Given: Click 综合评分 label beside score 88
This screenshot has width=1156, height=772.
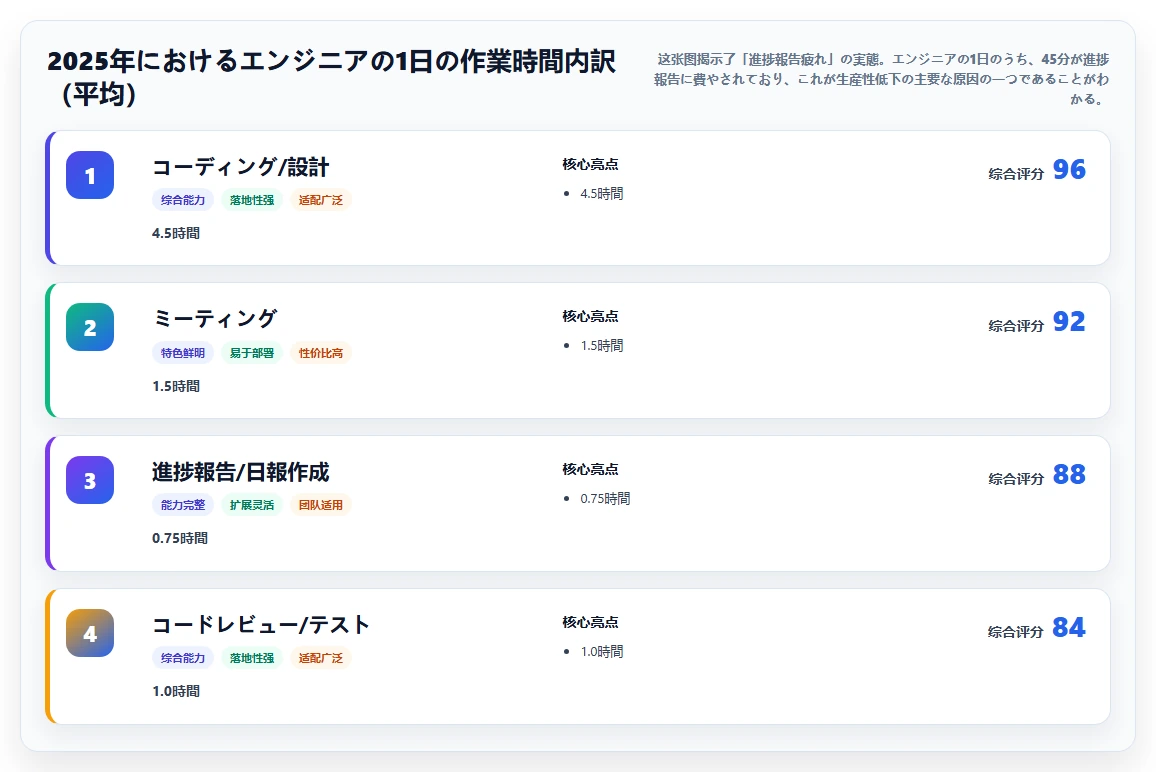Looking at the screenshot, I should [1016, 479].
